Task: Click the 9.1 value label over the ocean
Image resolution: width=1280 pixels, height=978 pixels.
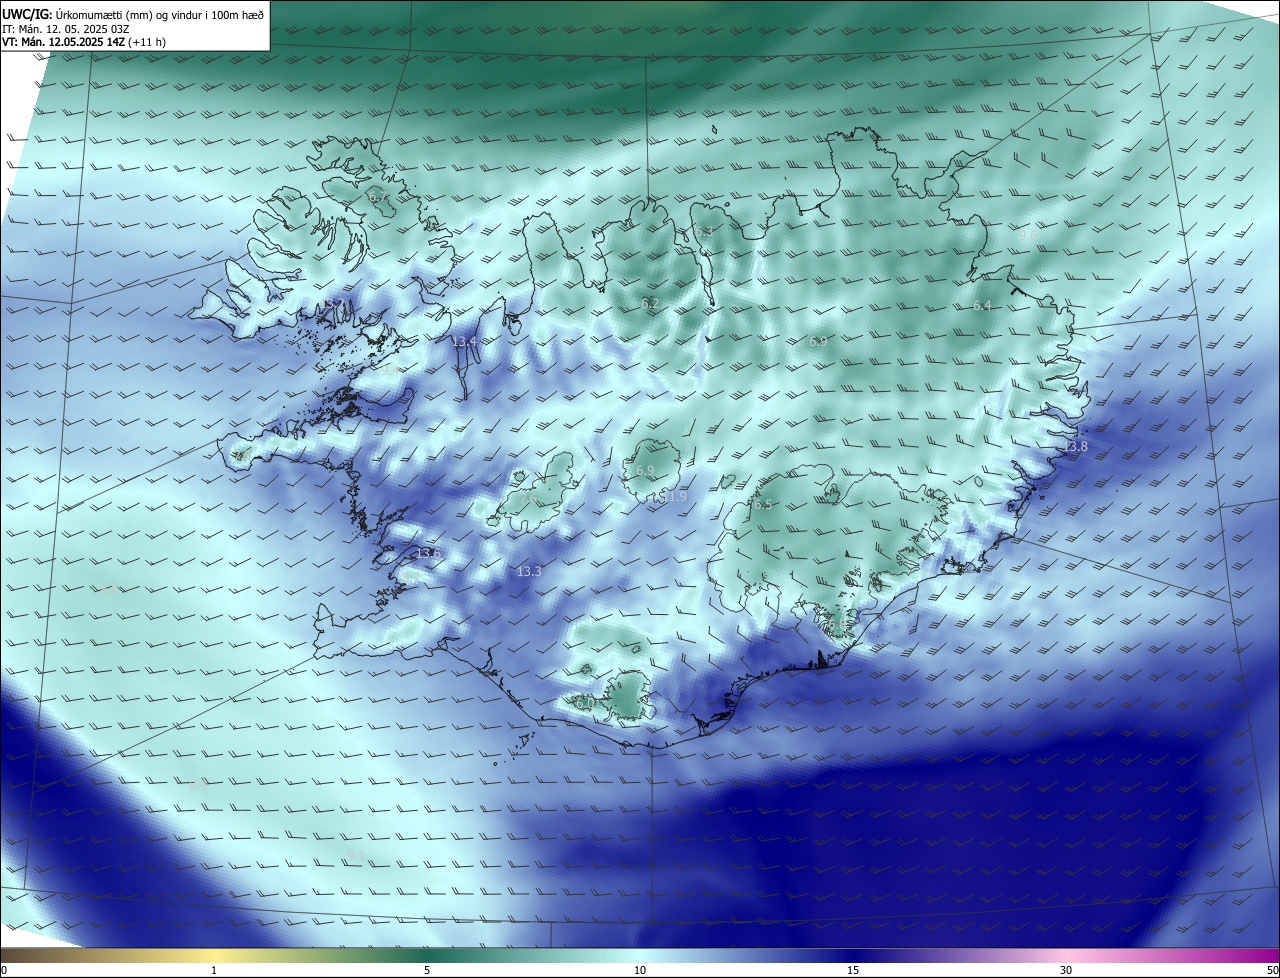Action: pos(355,855)
